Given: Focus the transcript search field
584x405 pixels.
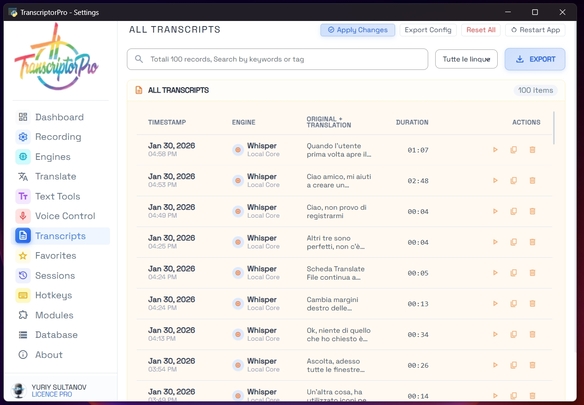Looking at the screenshot, I should 277,59.
